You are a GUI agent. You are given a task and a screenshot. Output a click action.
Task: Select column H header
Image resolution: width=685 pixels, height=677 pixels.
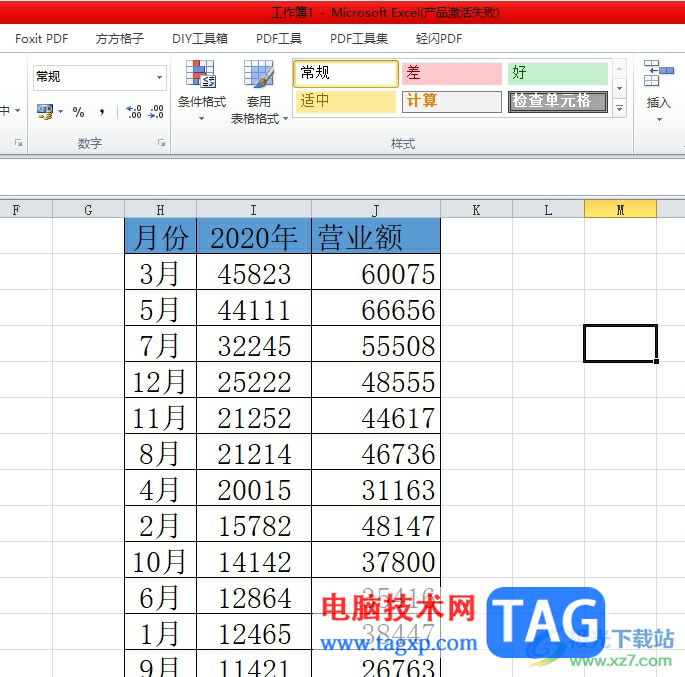(x=160, y=210)
